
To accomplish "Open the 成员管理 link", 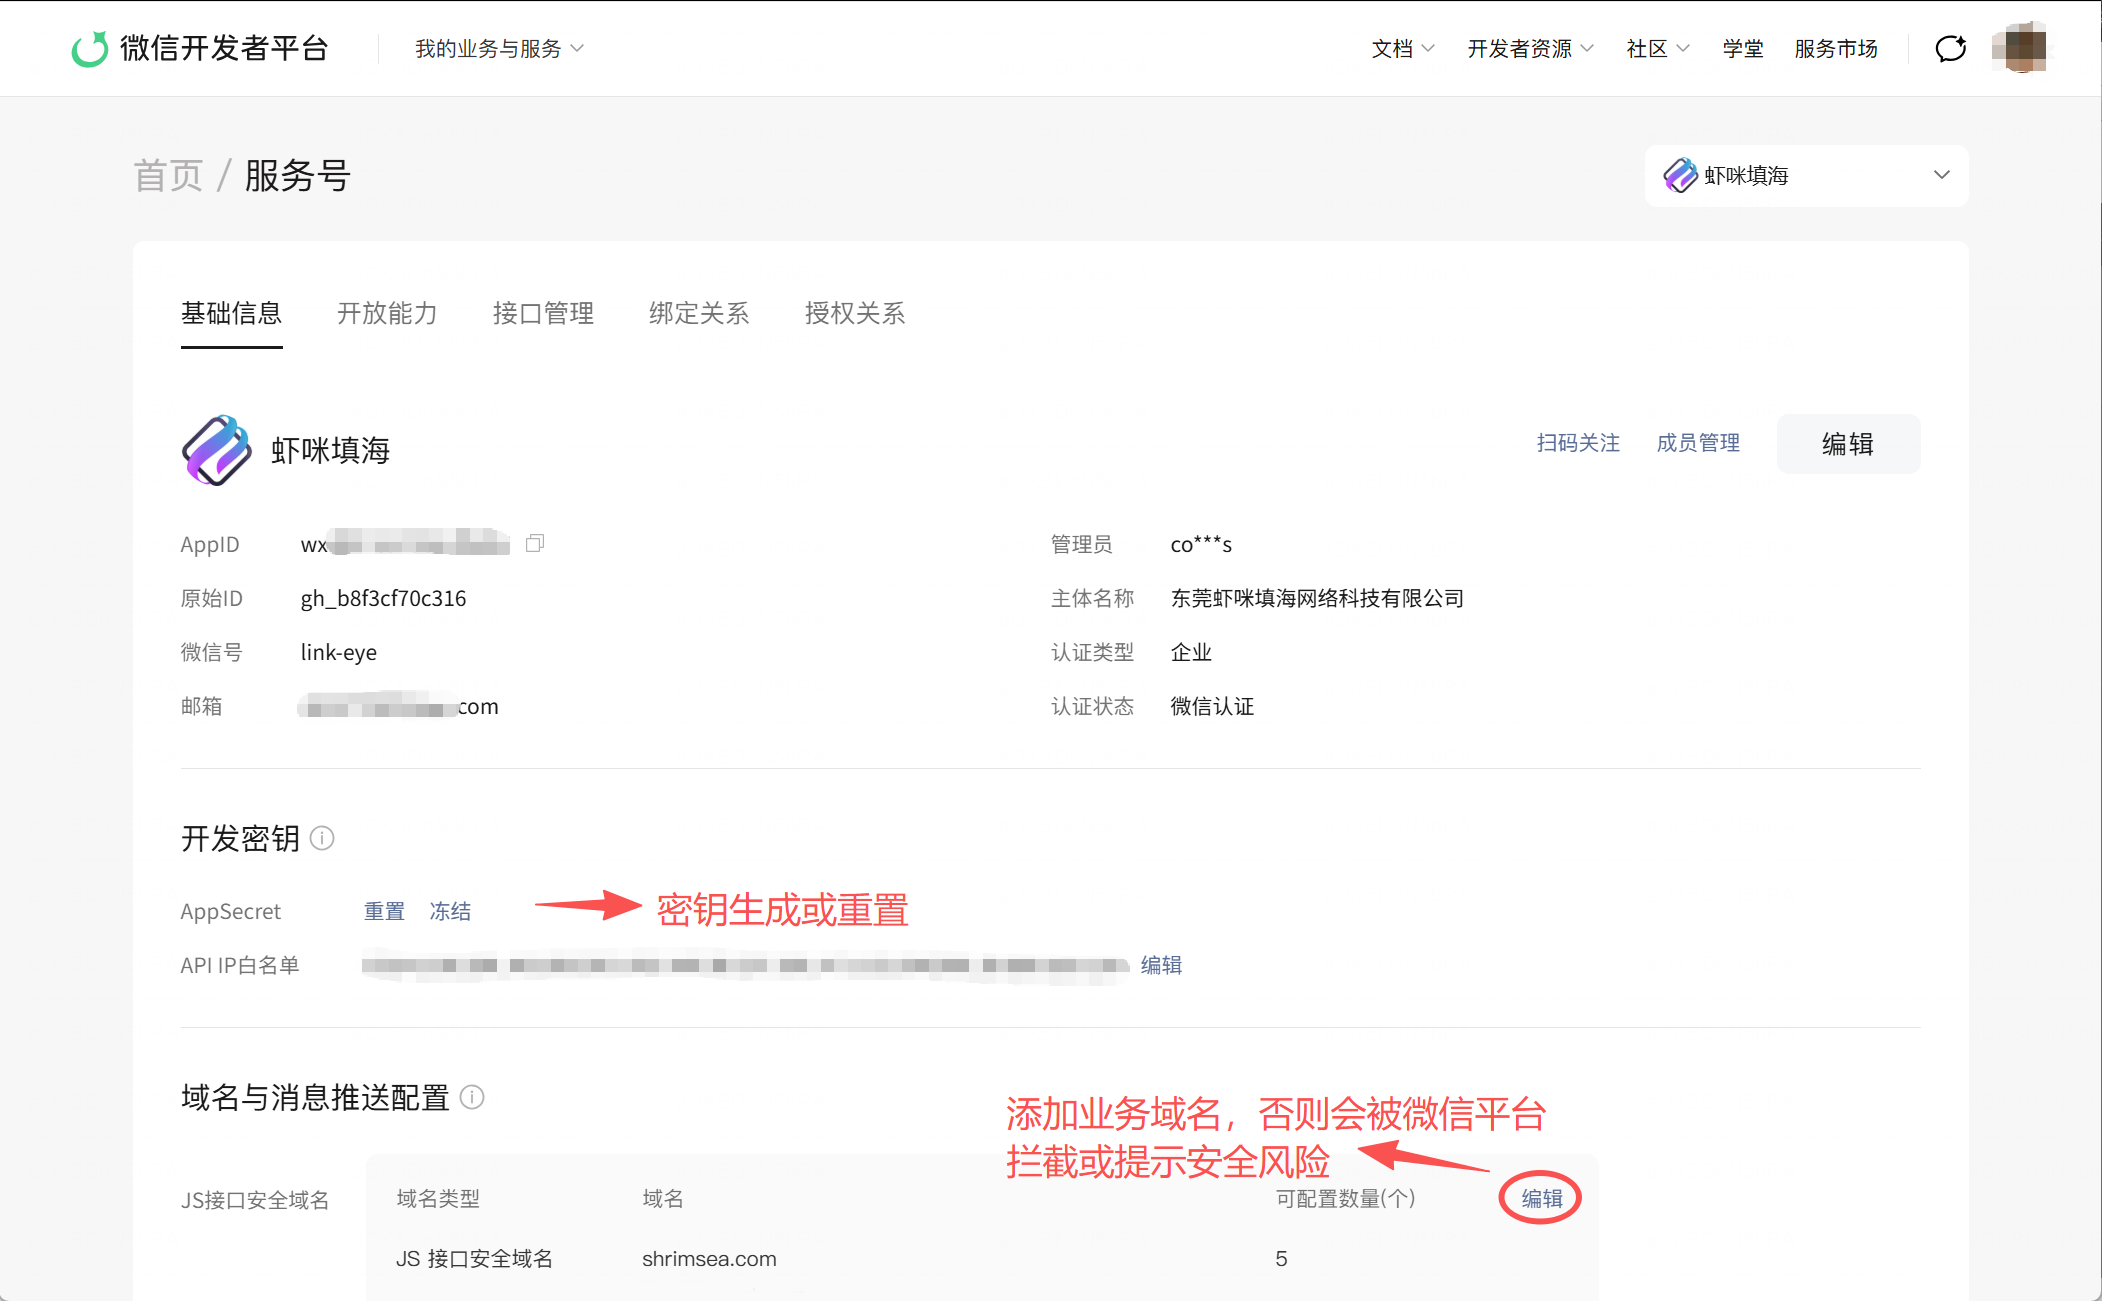I will pyautogui.click(x=1698, y=443).
